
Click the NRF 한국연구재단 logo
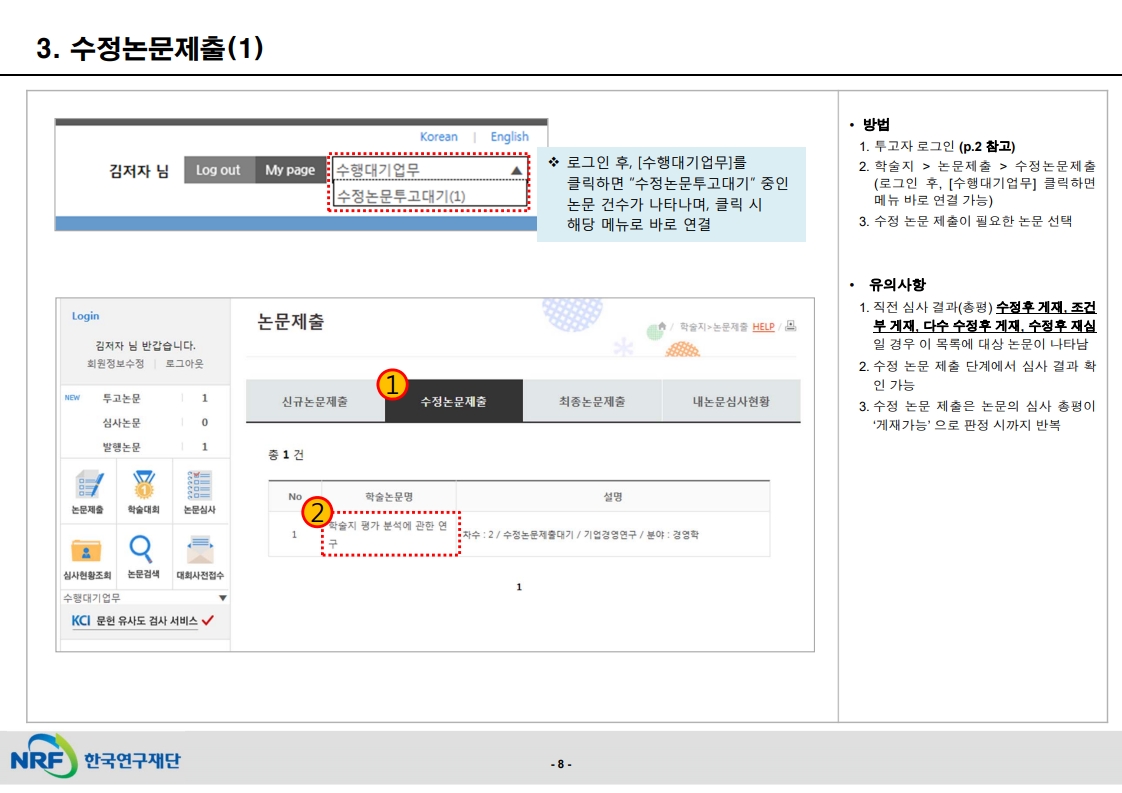[95, 758]
